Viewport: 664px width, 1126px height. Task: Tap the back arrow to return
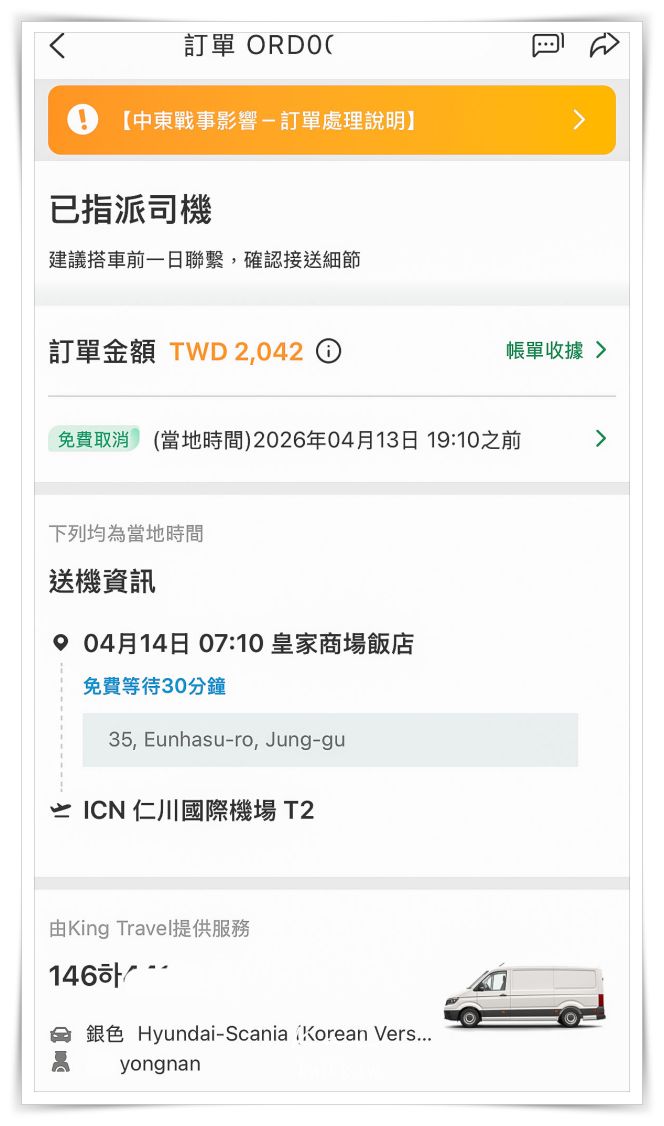click(56, 45)
